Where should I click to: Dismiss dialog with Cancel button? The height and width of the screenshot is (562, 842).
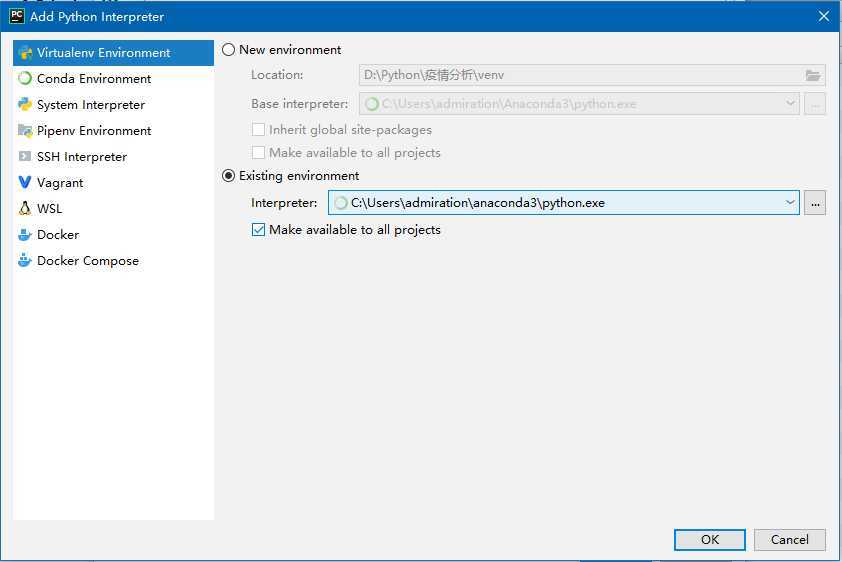(789, 539)
